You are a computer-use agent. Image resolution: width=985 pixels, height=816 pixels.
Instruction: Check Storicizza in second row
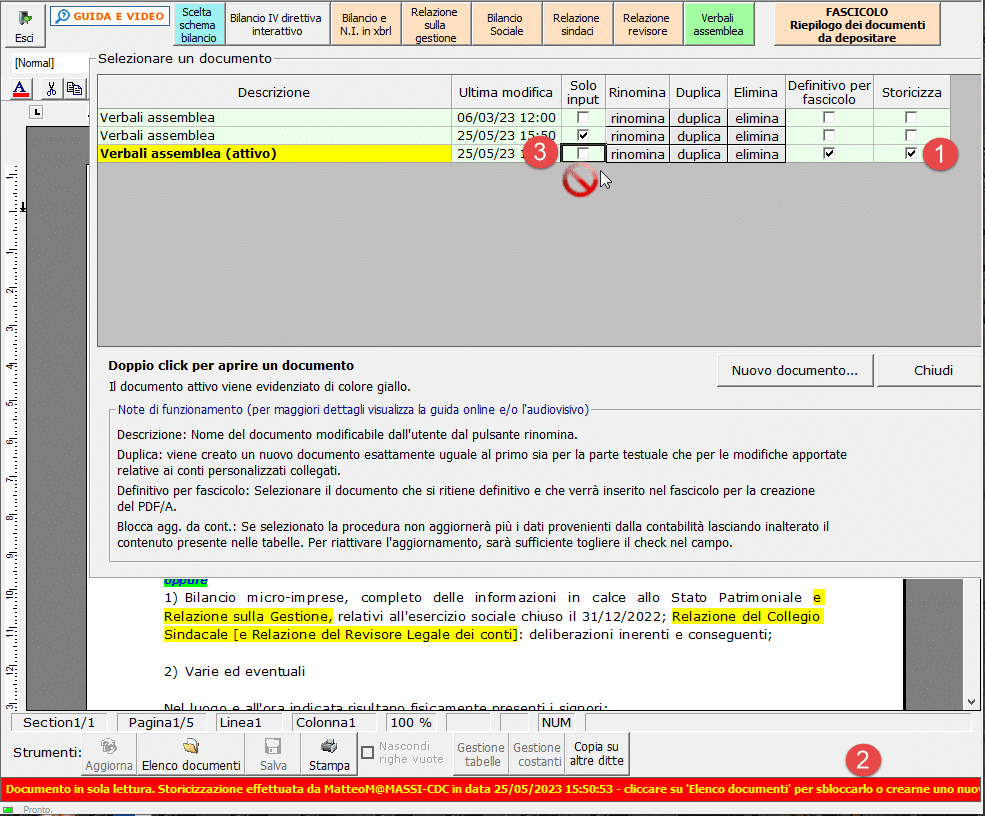[911, 135]
